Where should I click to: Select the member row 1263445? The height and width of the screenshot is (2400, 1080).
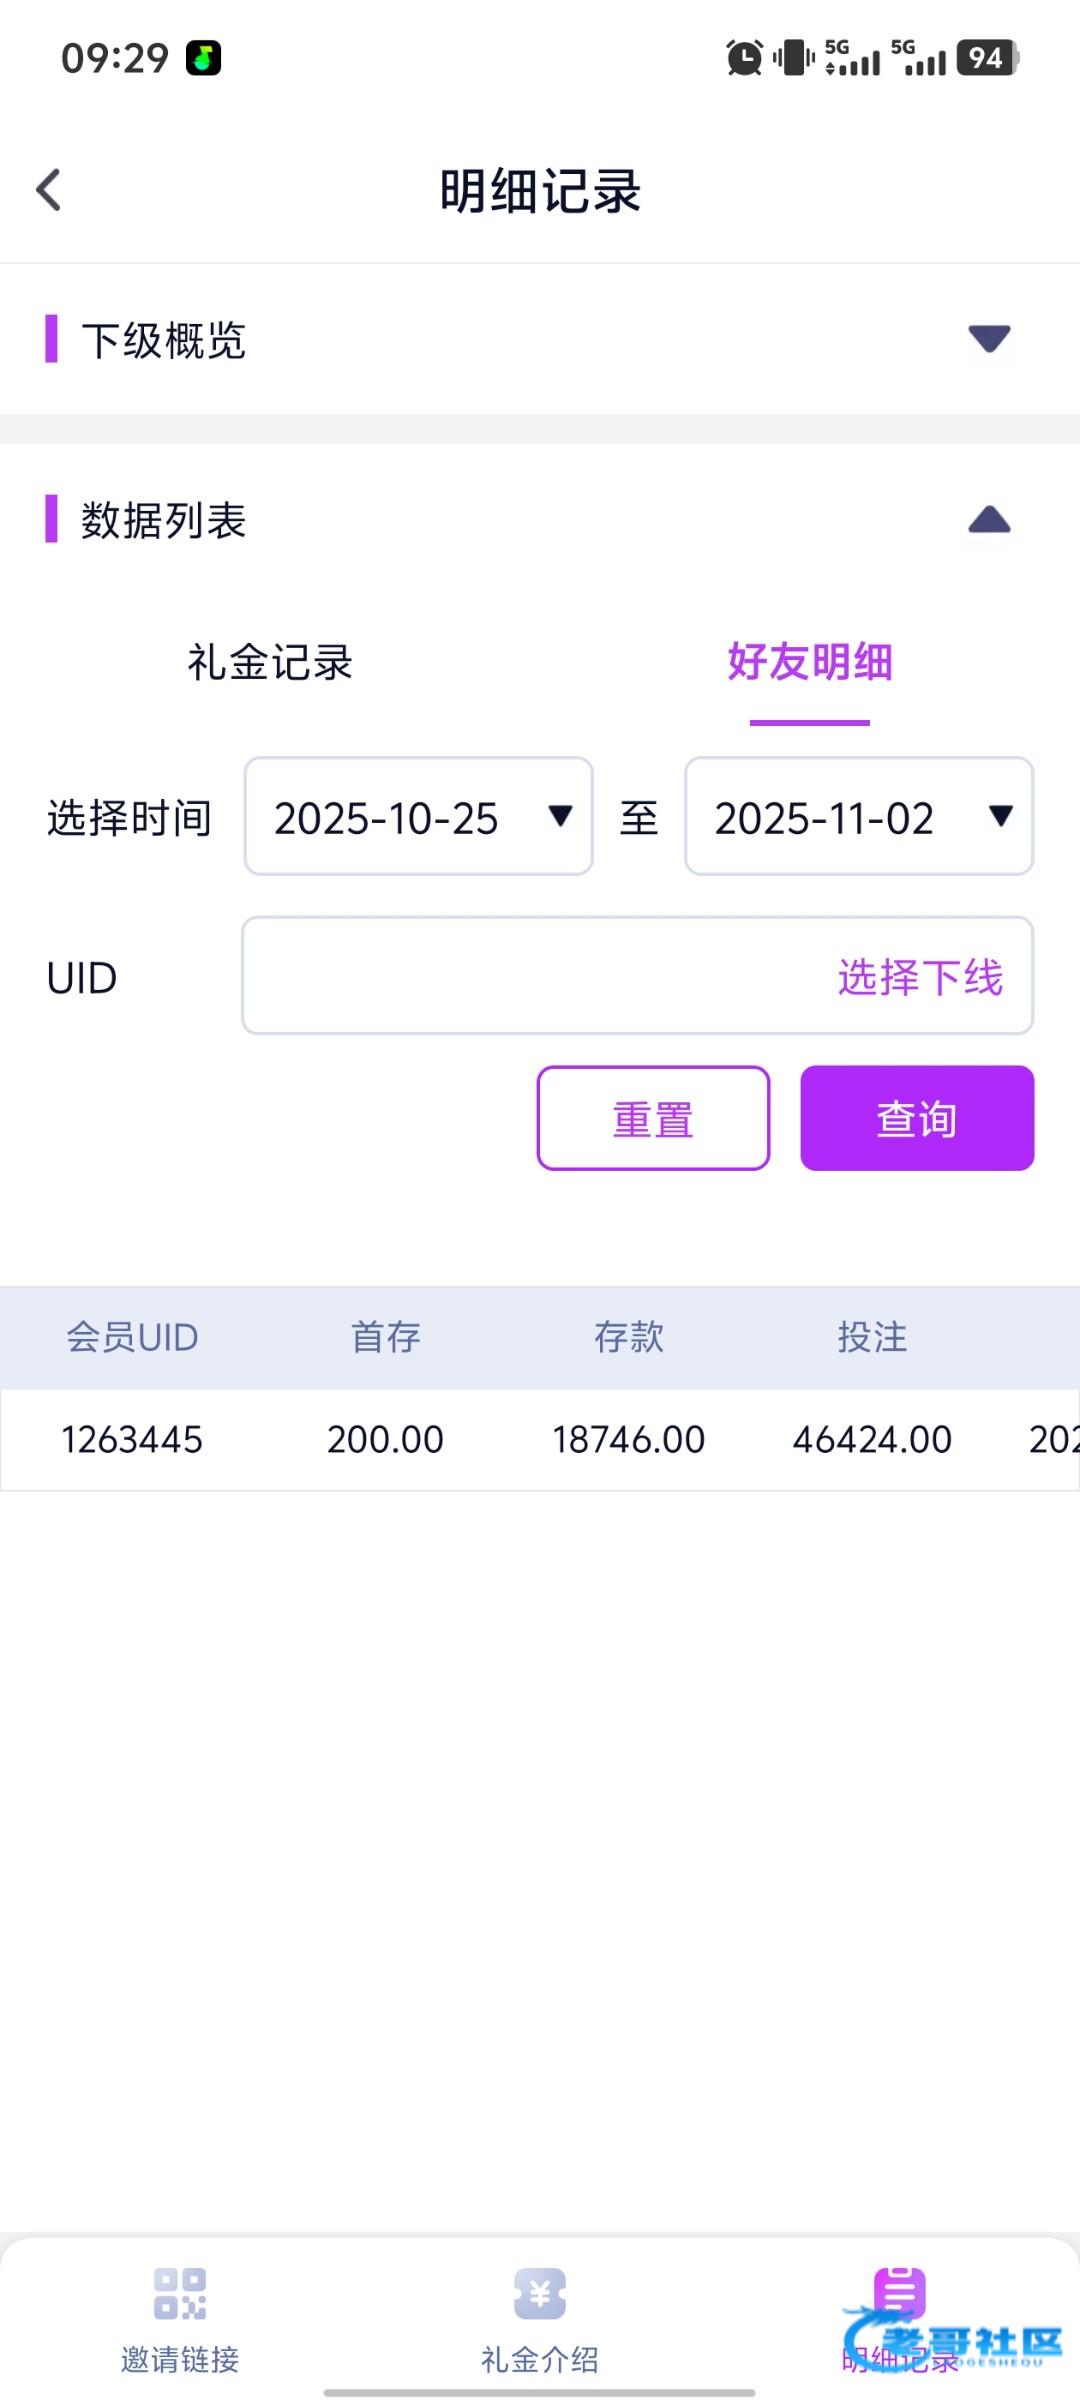coord(132,1440)
